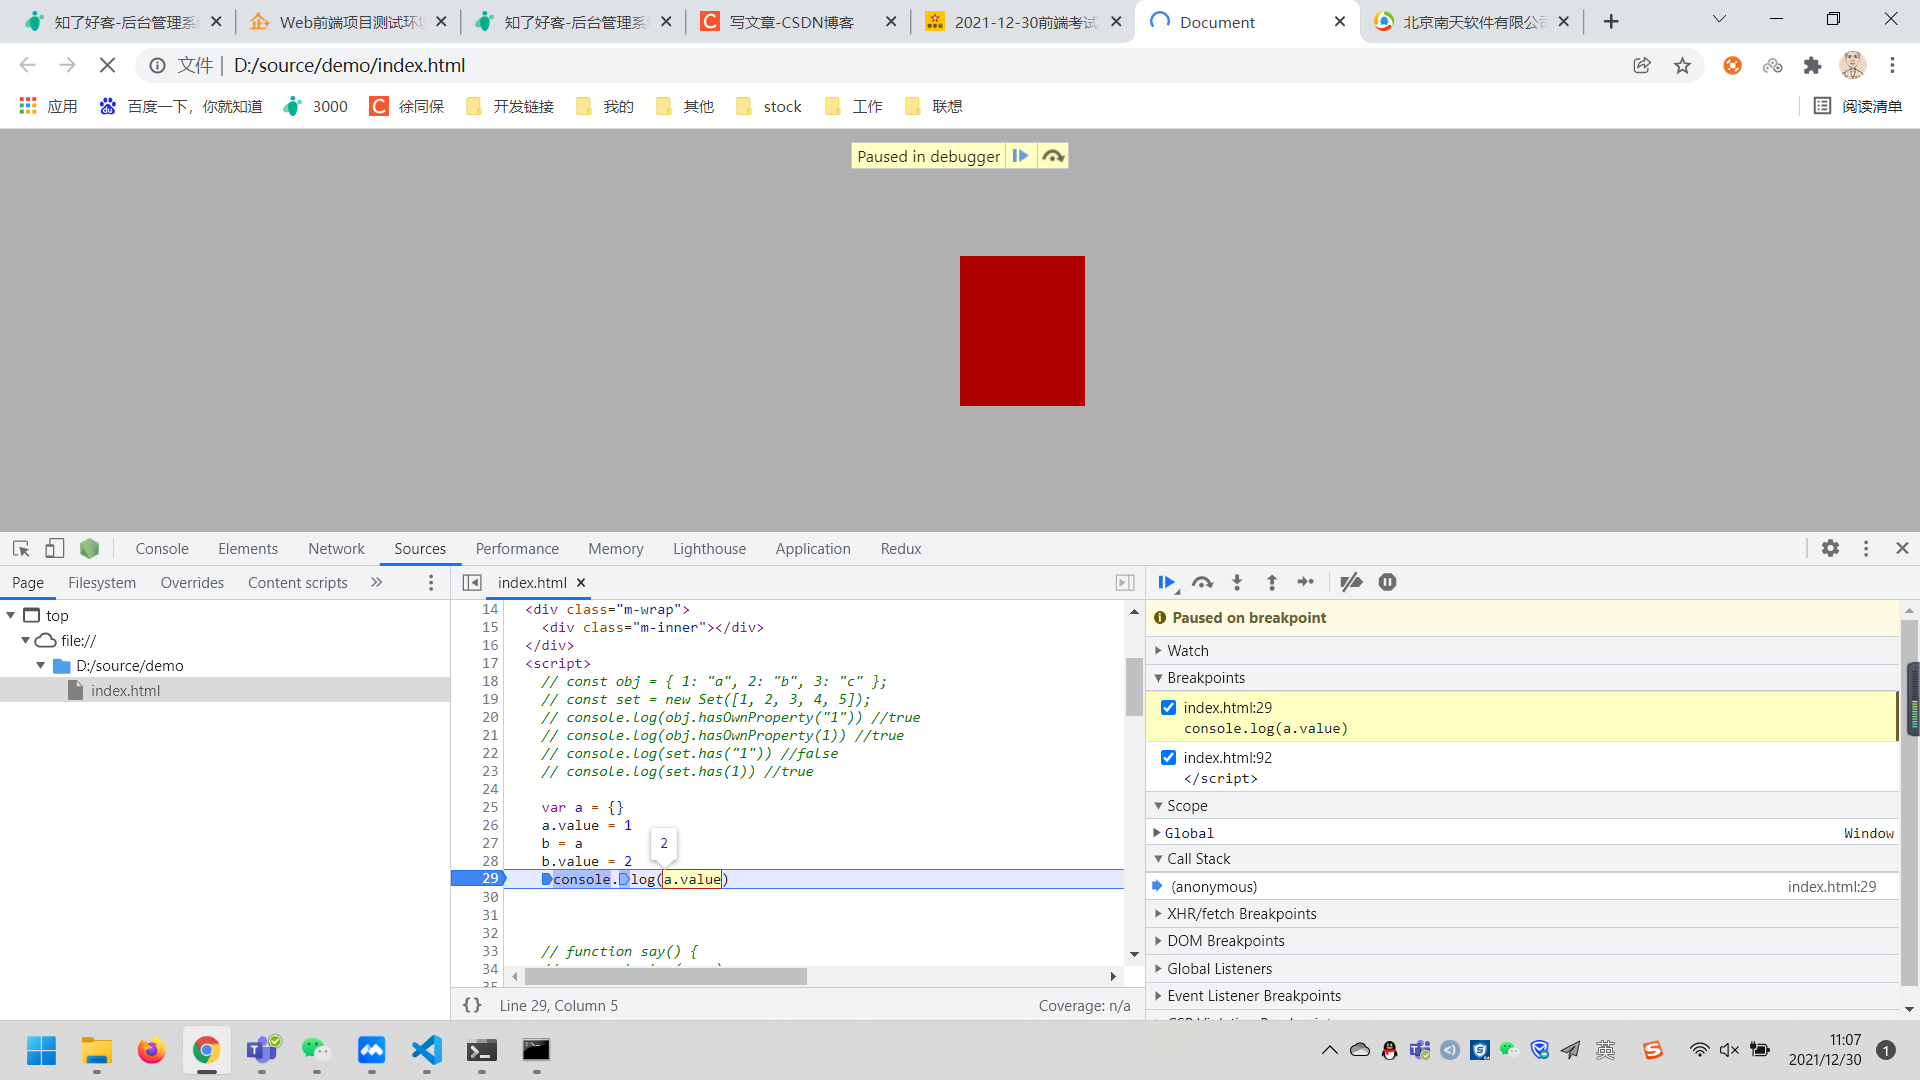This screenshot has width=1920, height=1080.
Task: Resume script execution in debugger toolbar
Action: tap(1166, 582)
